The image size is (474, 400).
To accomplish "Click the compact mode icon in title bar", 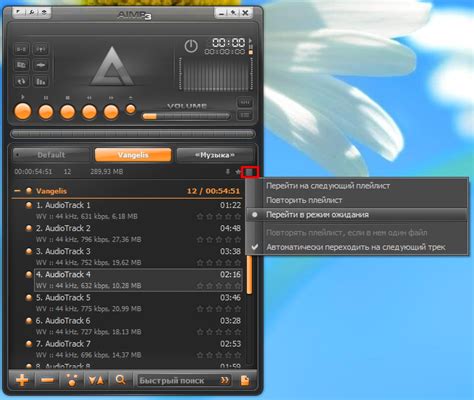I will coord(44,12).
